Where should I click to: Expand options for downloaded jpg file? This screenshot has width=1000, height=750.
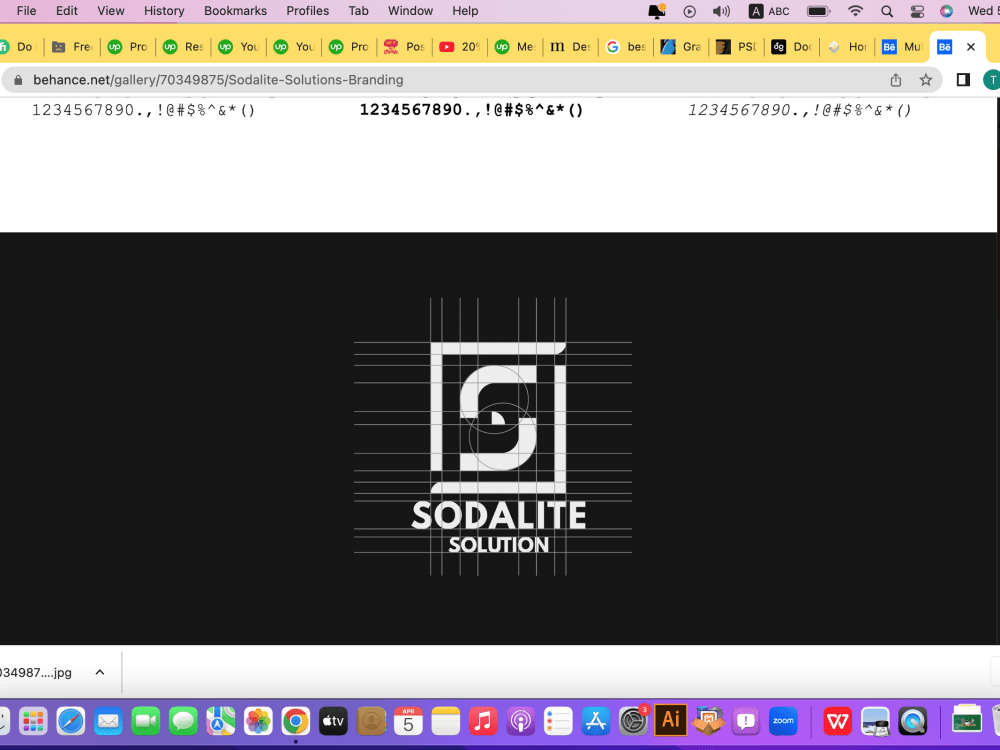(99, 672)
